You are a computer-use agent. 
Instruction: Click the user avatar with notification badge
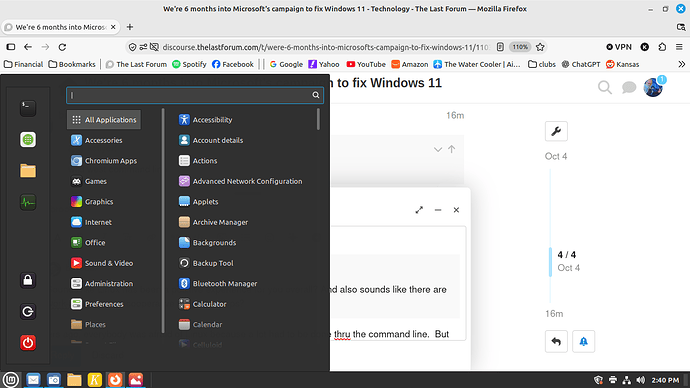tap(654, 87)
